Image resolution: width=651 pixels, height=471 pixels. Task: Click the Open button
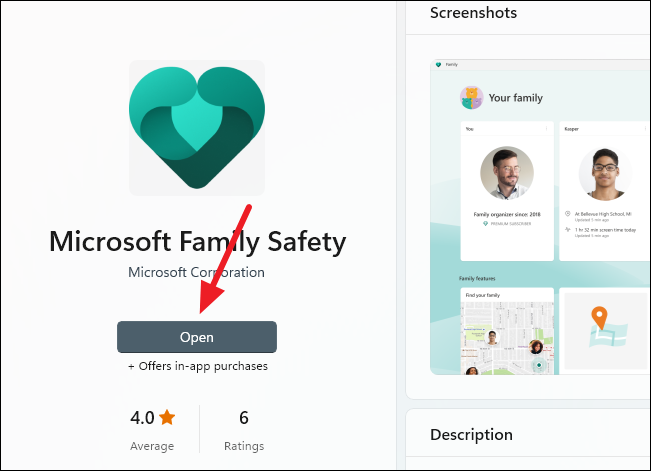(197, 337)
